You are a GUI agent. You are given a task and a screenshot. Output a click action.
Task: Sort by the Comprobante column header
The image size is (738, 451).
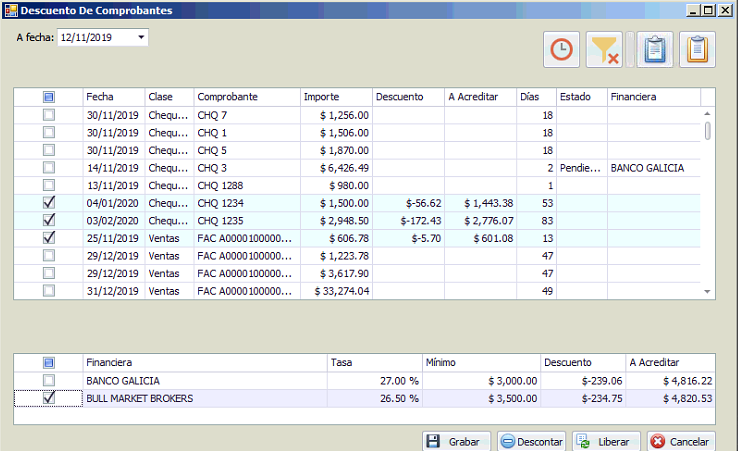point(247,97)
